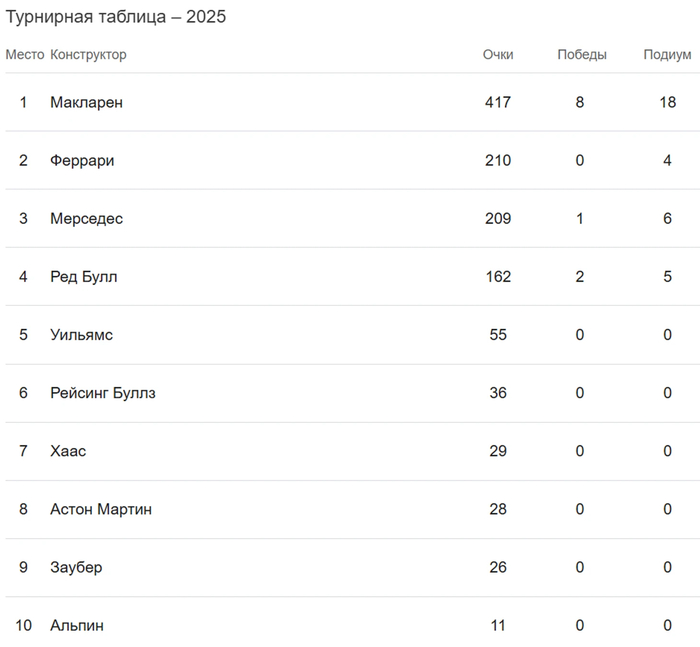Open the Рейсинг Буллз entry
This screenshot has width=700, height=647.
(x=102, y=392)
